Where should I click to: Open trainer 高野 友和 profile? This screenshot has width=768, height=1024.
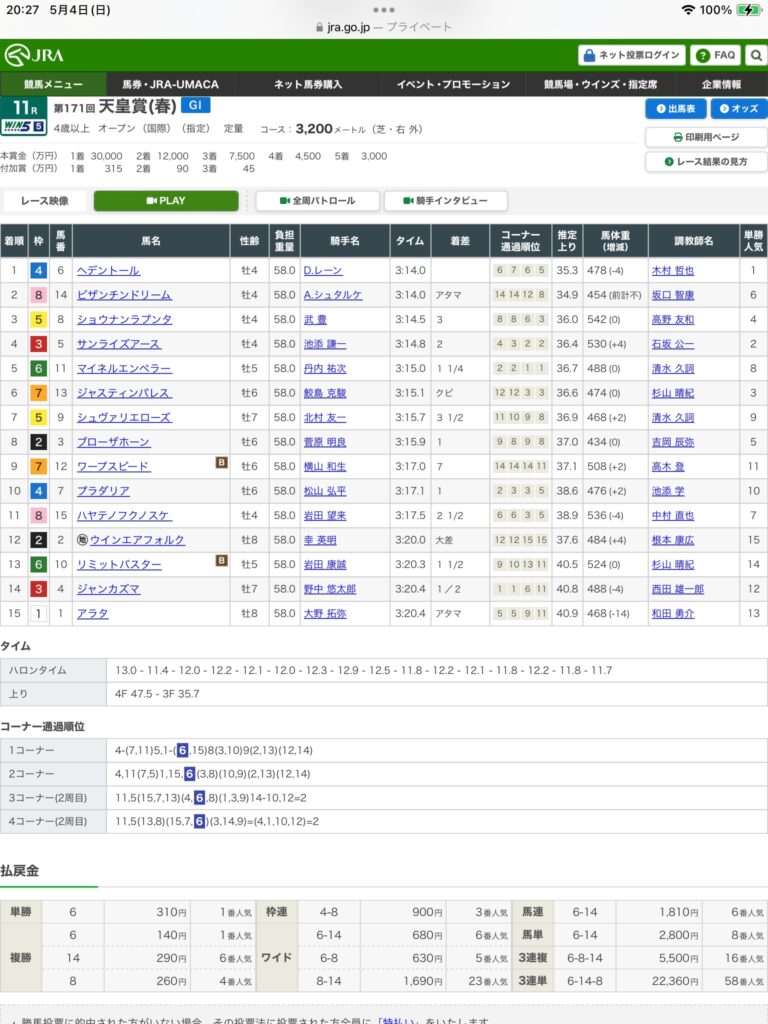pyautogui.click(x=673, y=319)
